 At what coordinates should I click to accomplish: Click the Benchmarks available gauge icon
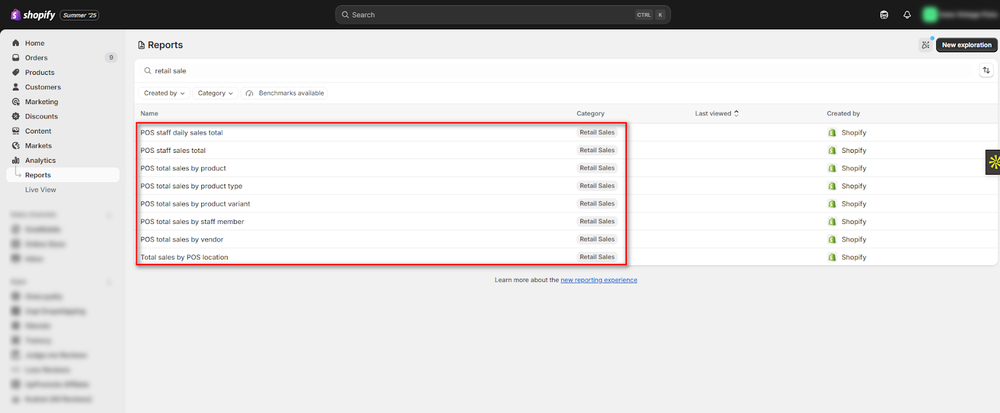click(x=250, y=93)
